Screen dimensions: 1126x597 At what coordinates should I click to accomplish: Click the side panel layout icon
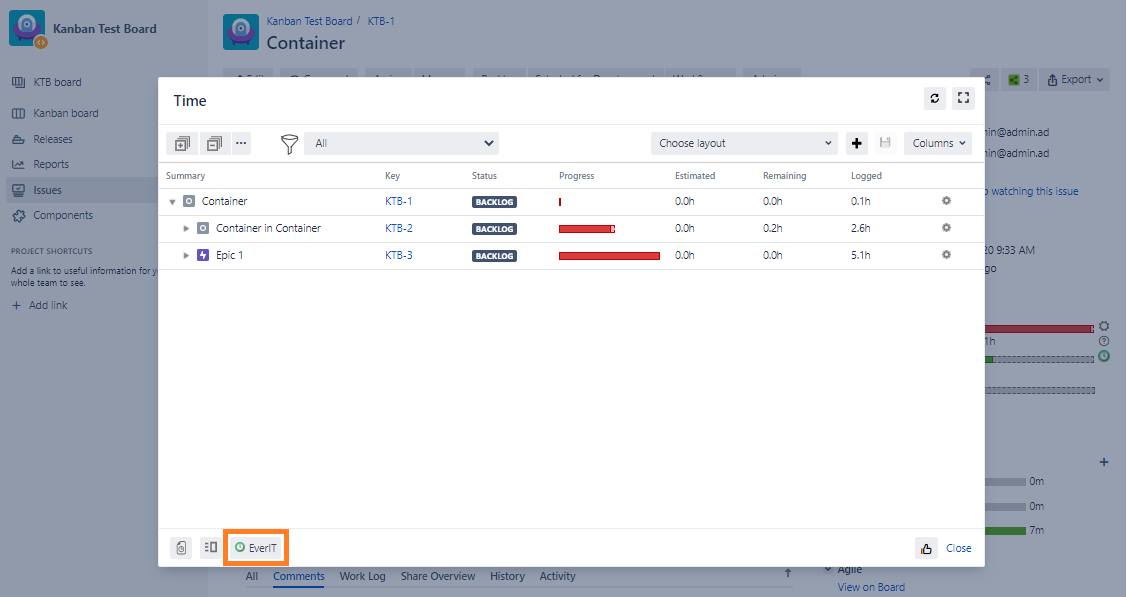coord(210,547)
